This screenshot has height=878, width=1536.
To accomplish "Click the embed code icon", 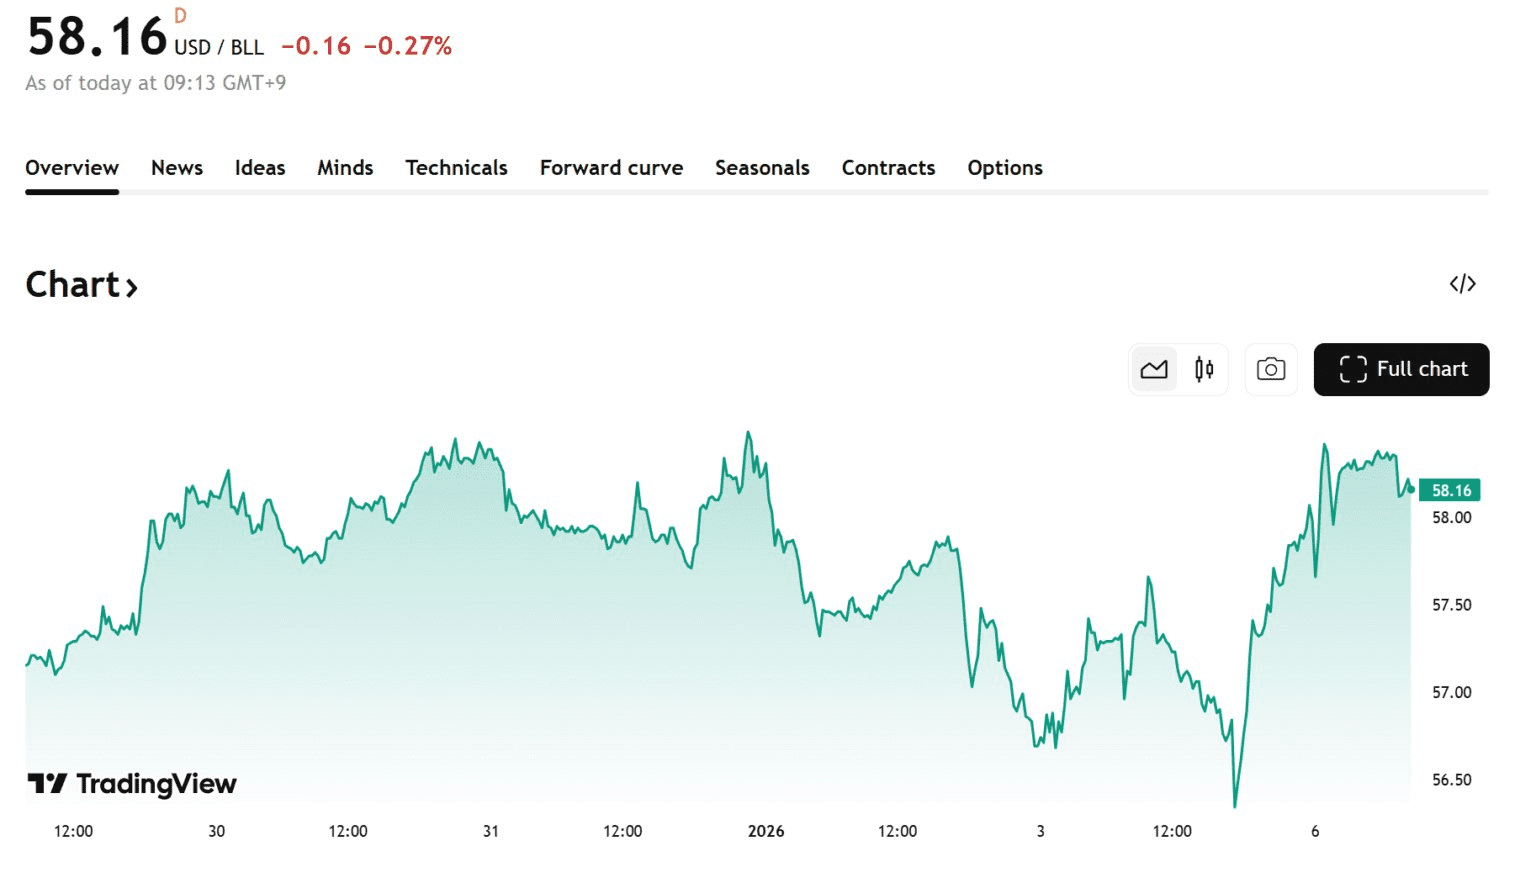I will 1462,284.
